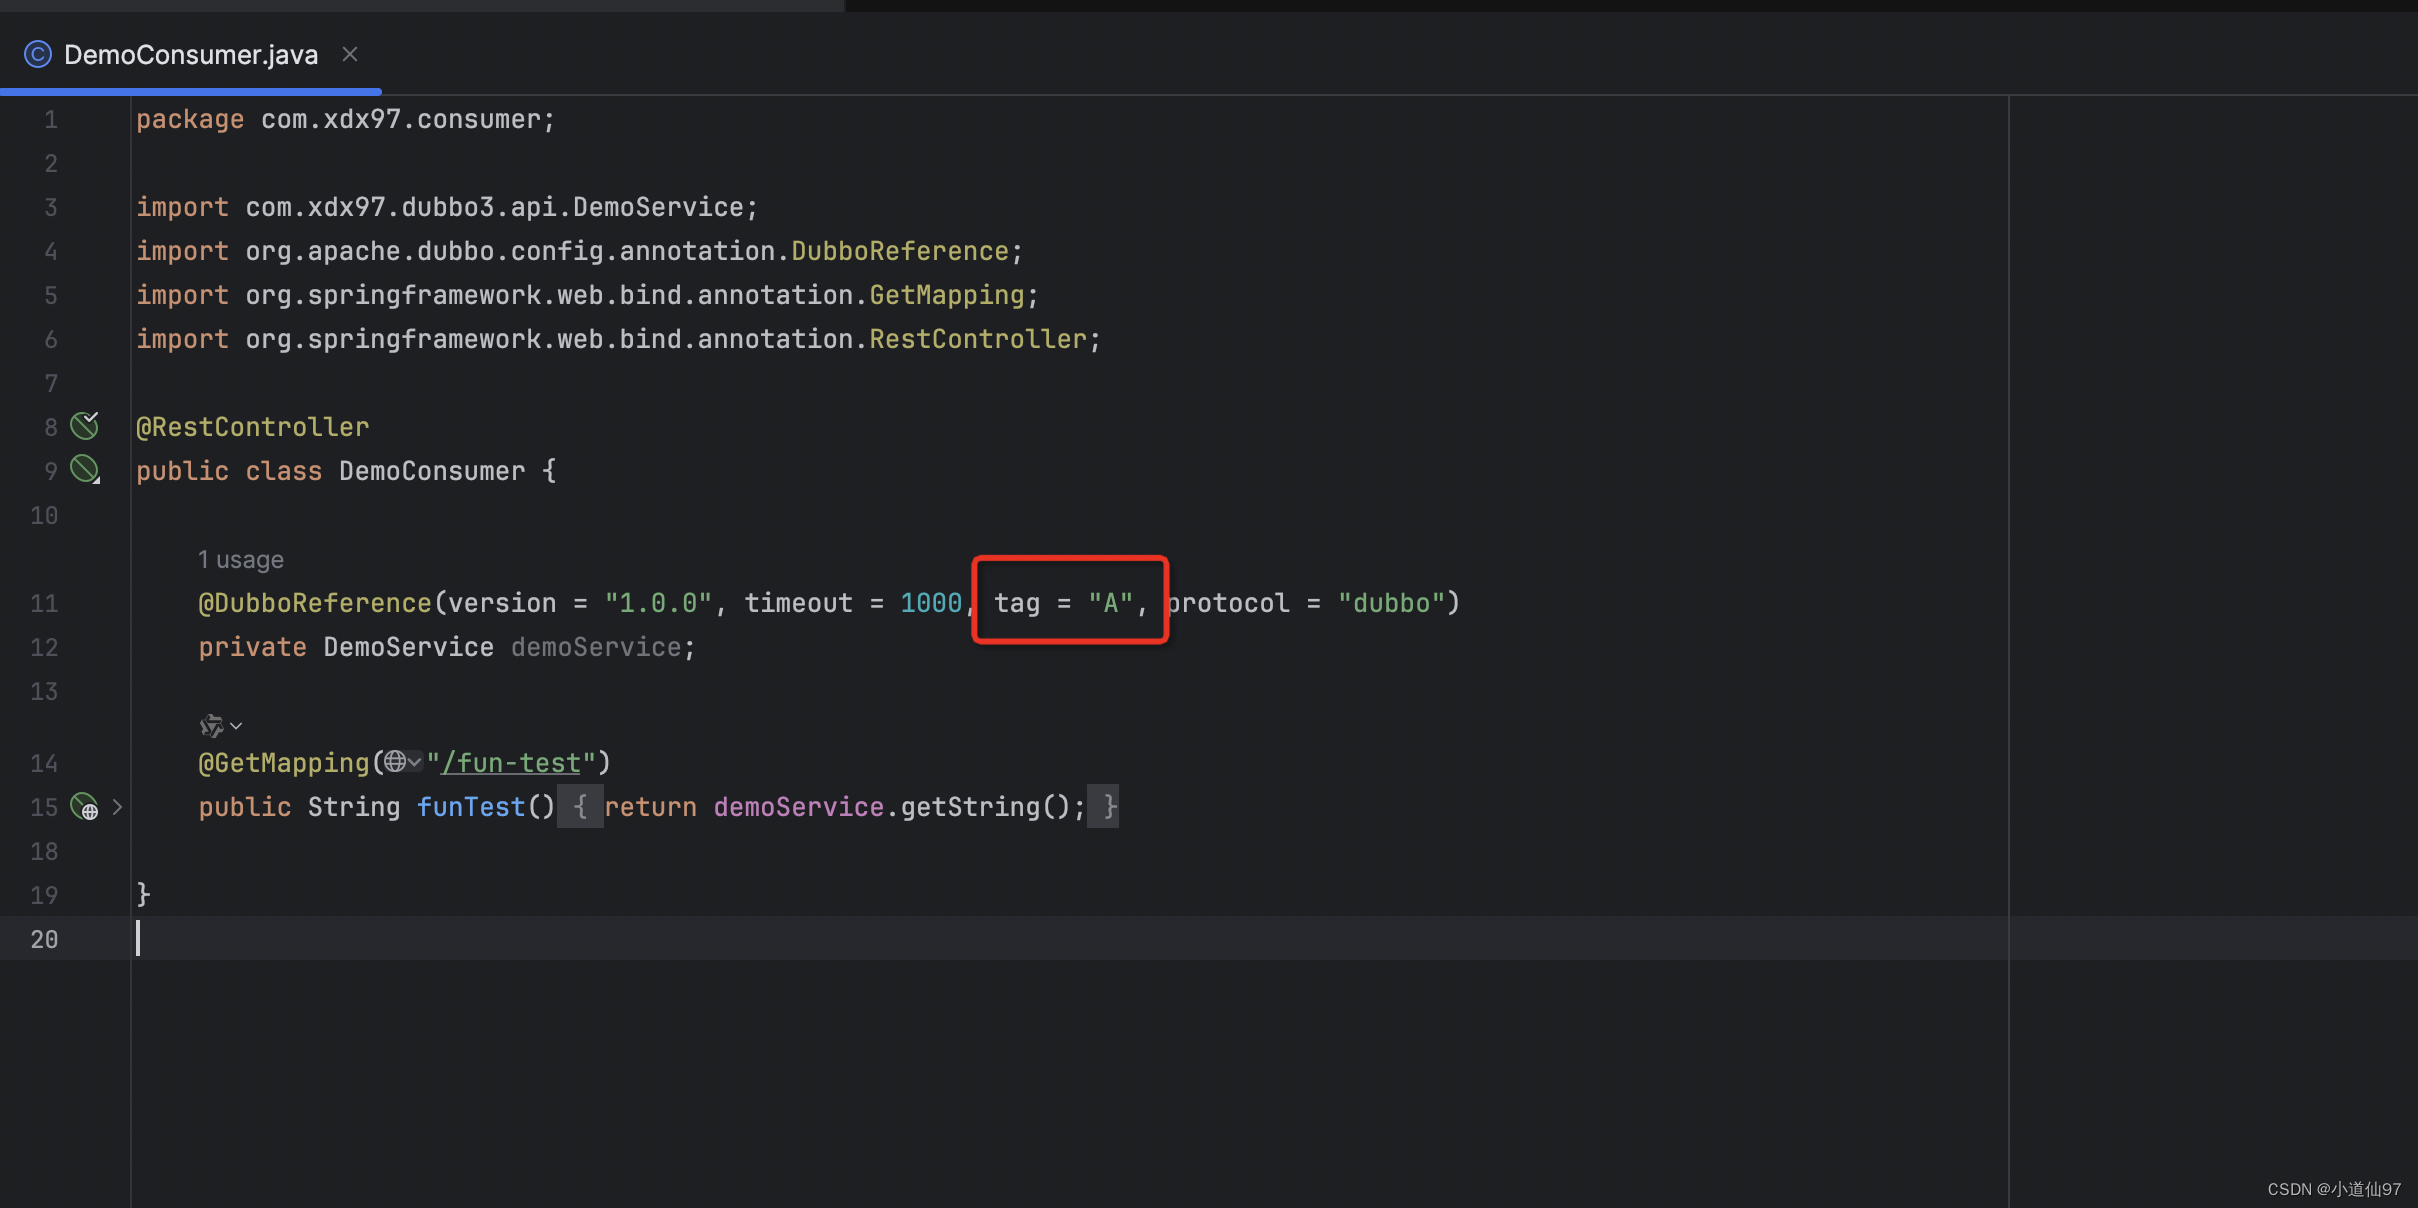Screen dimensions: 2418x1208
Task: Open the inlay action dropdown above @GetMapping
Action: tap(221, 725)
